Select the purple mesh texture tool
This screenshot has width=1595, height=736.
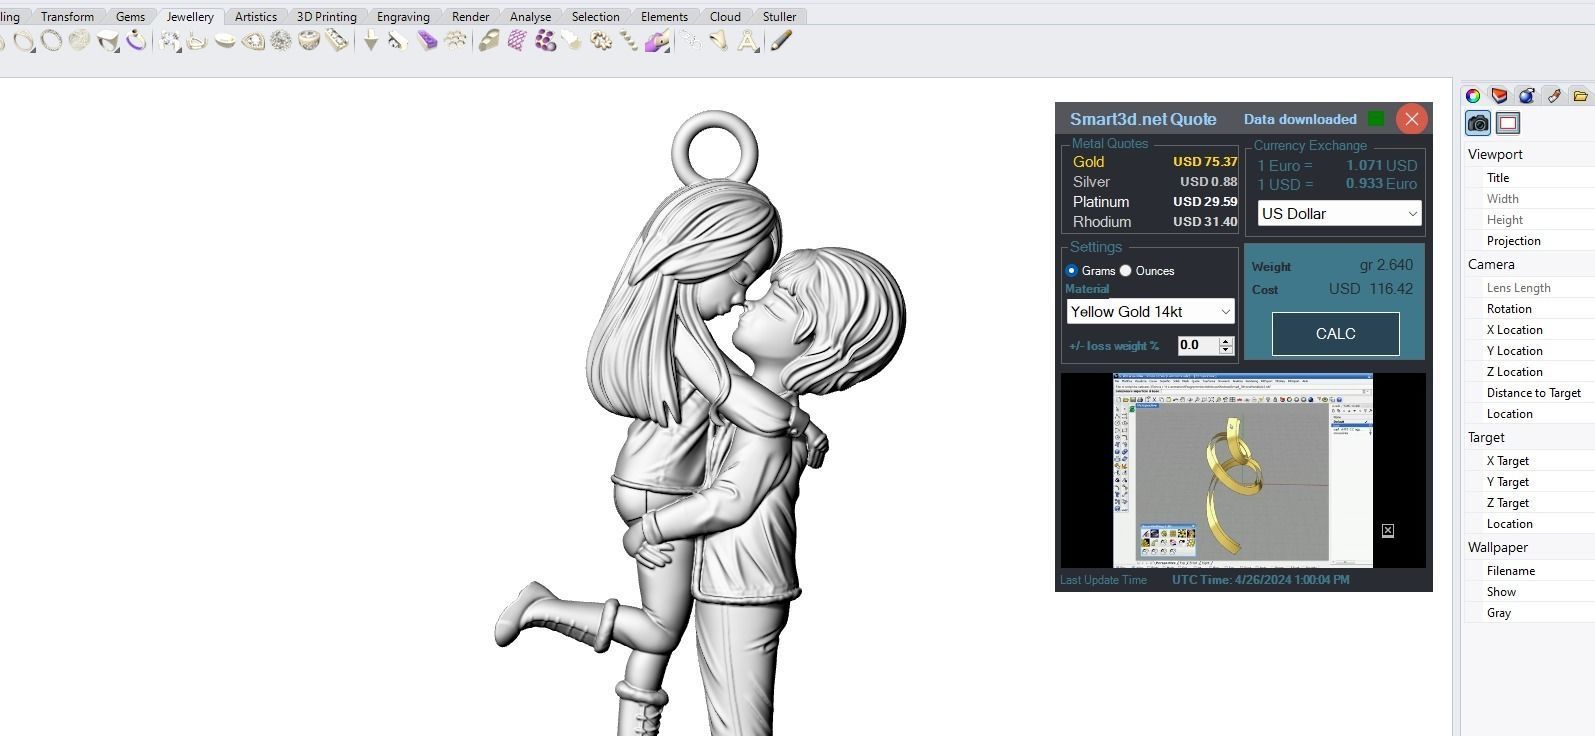click(x=517, y=41)
